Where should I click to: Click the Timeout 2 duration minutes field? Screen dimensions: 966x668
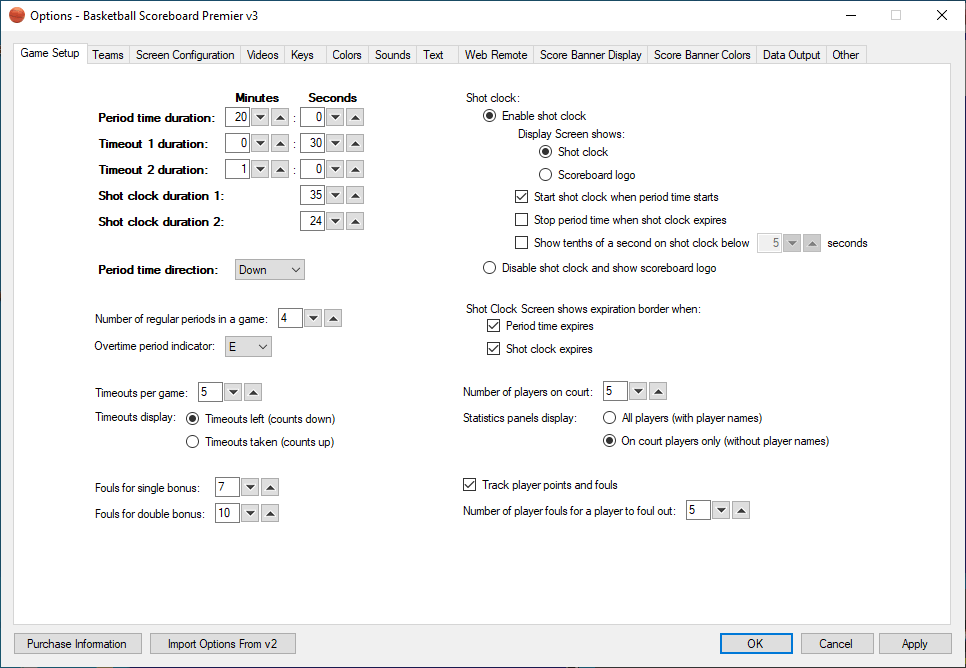237,169
